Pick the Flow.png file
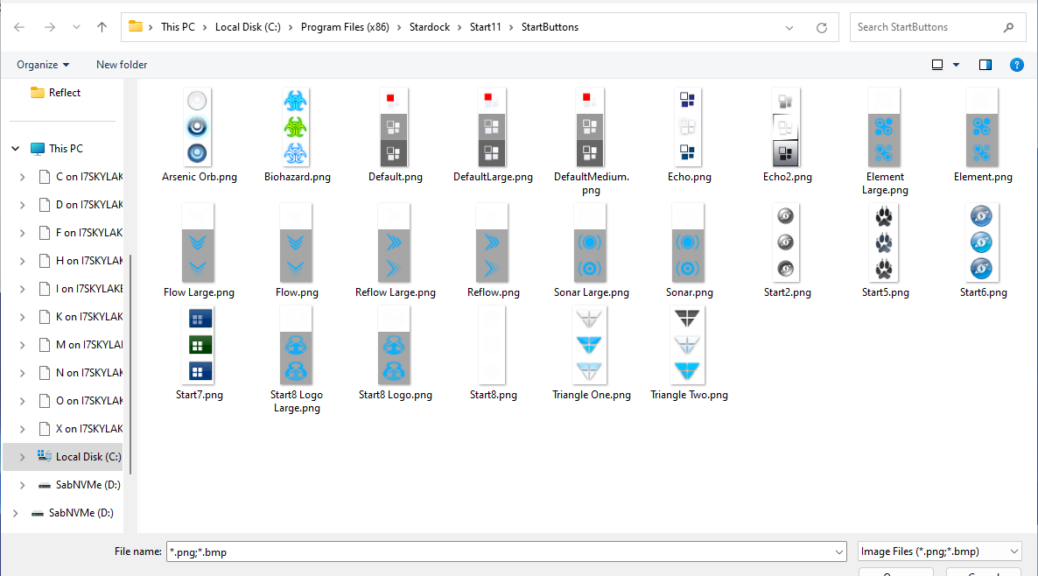 coord(295,243)
